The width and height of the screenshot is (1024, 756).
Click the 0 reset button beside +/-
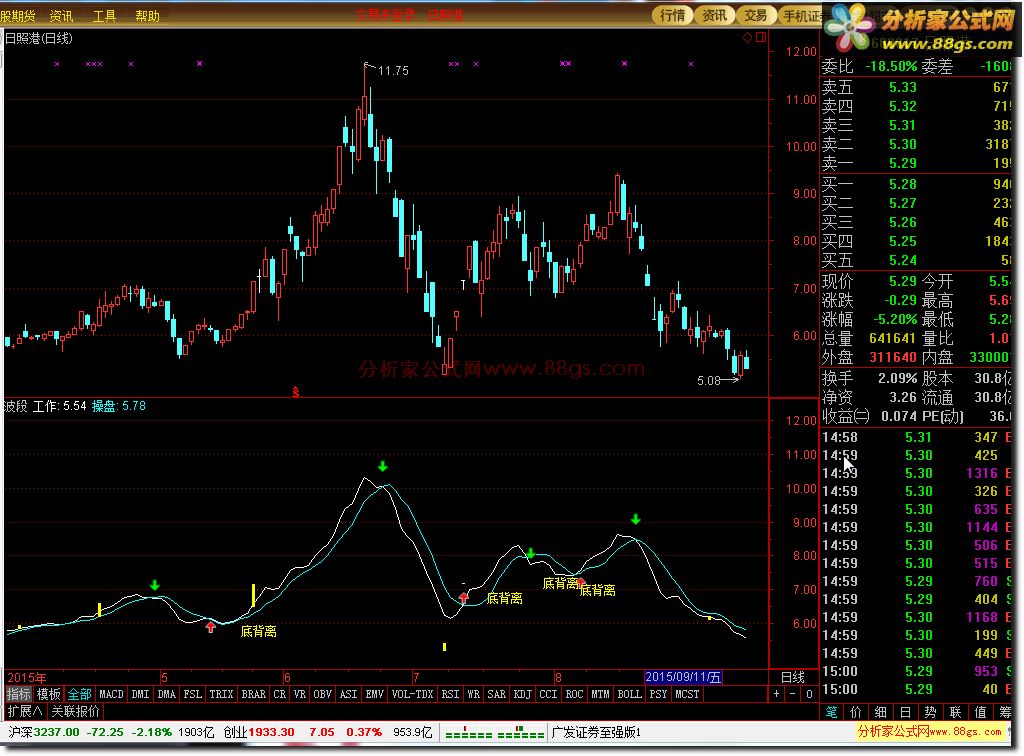point(808,694)
